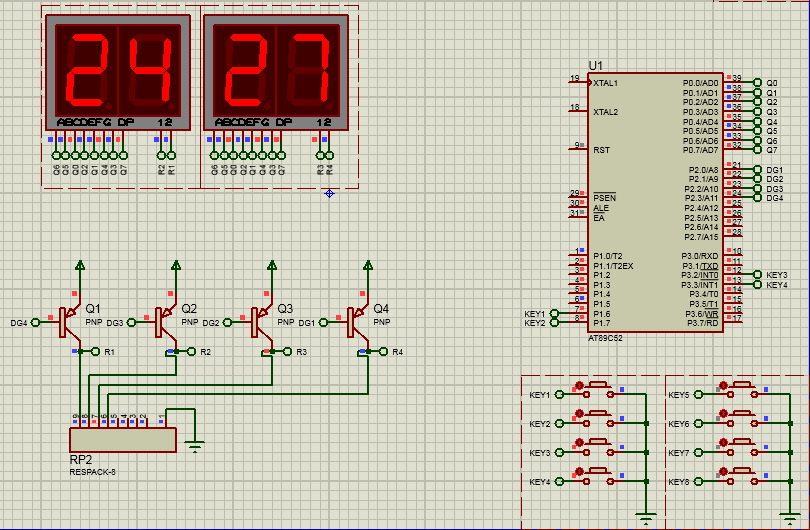Select the right seven-segment display showing 27

pos(276,72)
